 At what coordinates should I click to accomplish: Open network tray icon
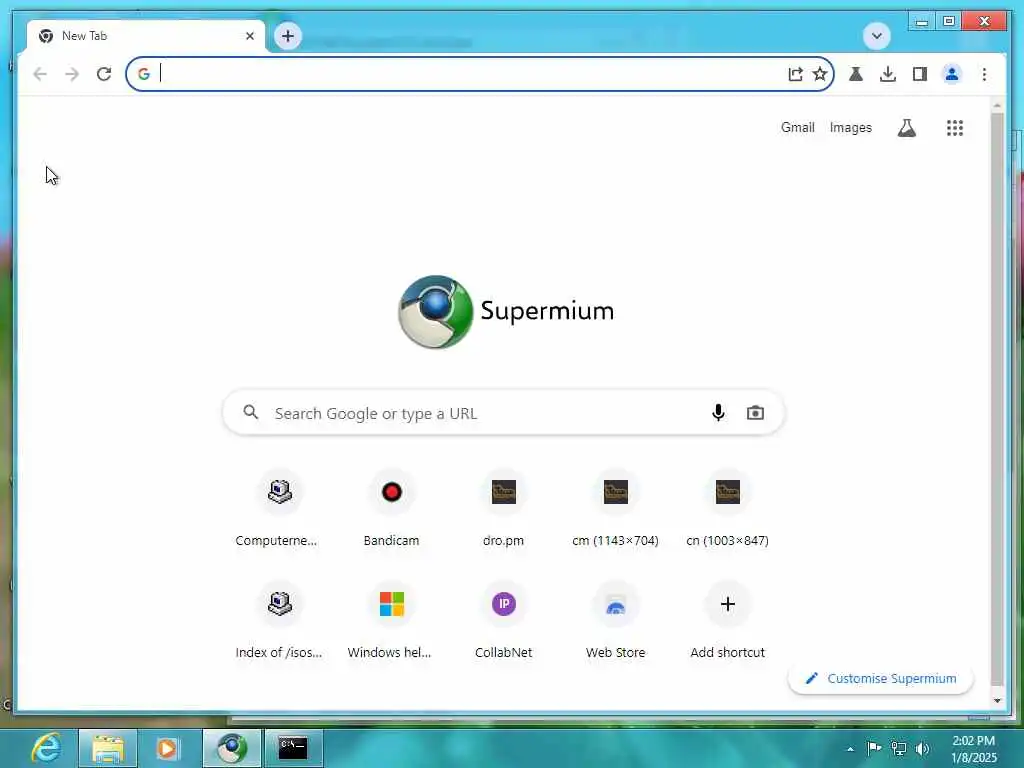899,748
